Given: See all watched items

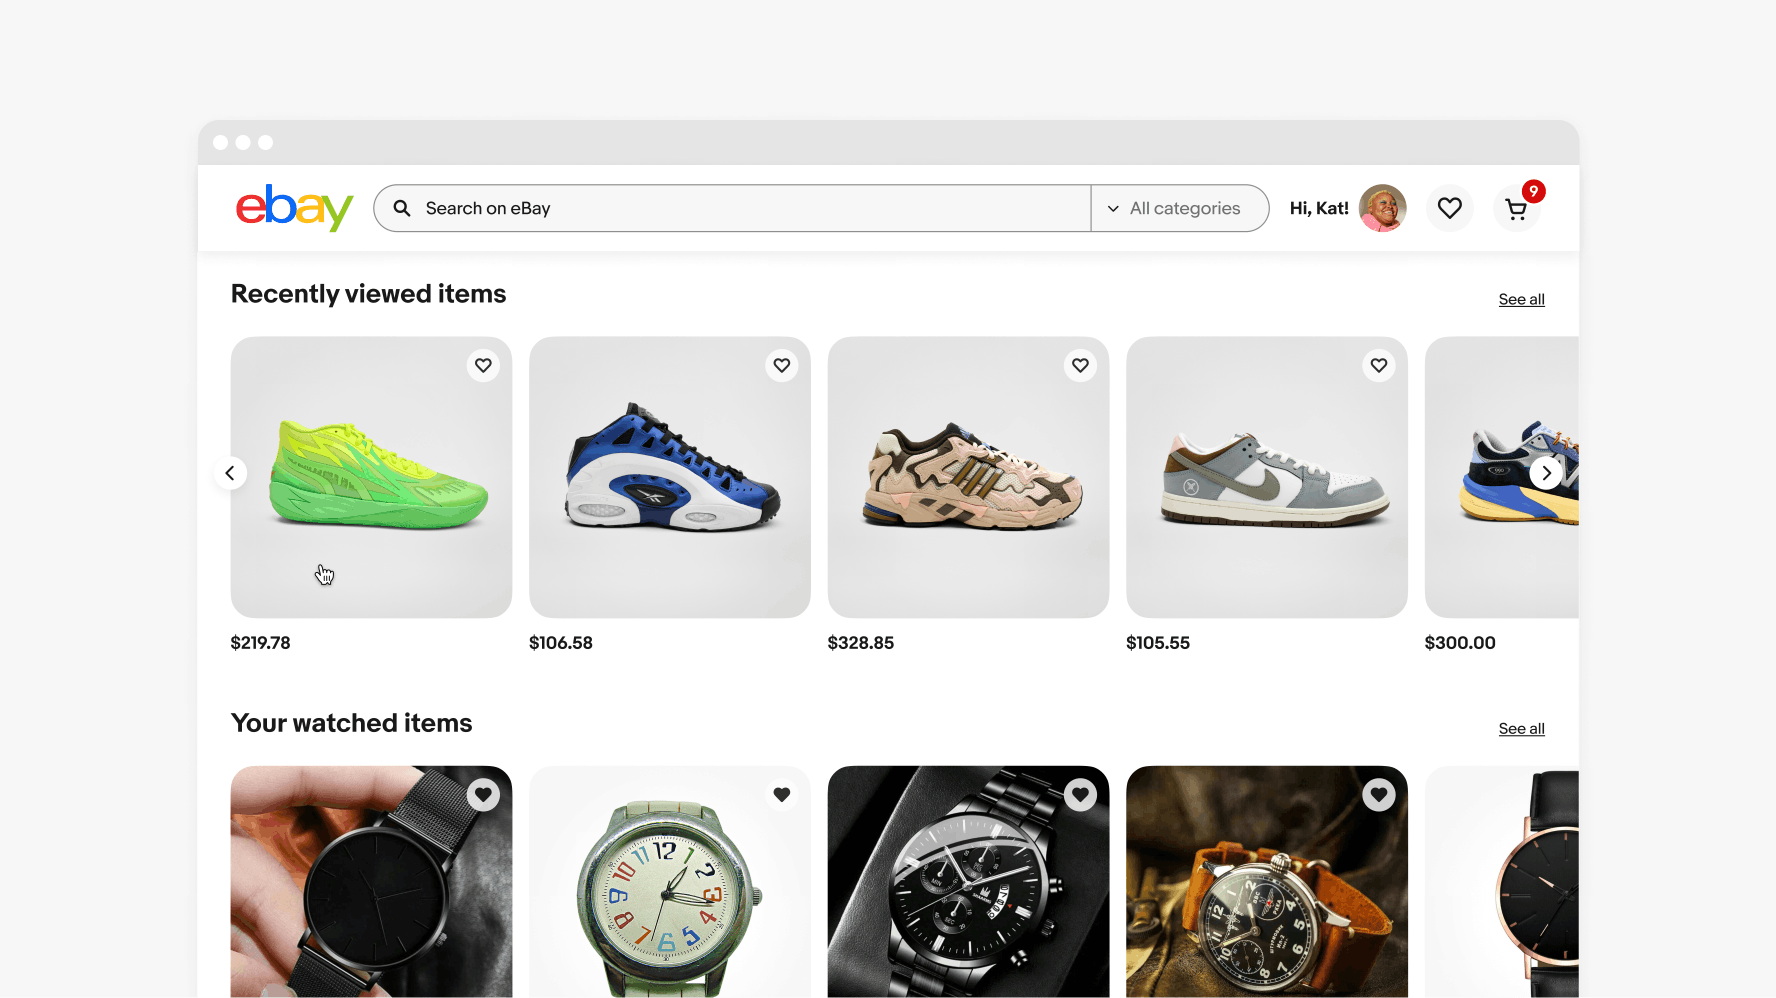Looking at the screenshot, I should [x=1521, y=729].
